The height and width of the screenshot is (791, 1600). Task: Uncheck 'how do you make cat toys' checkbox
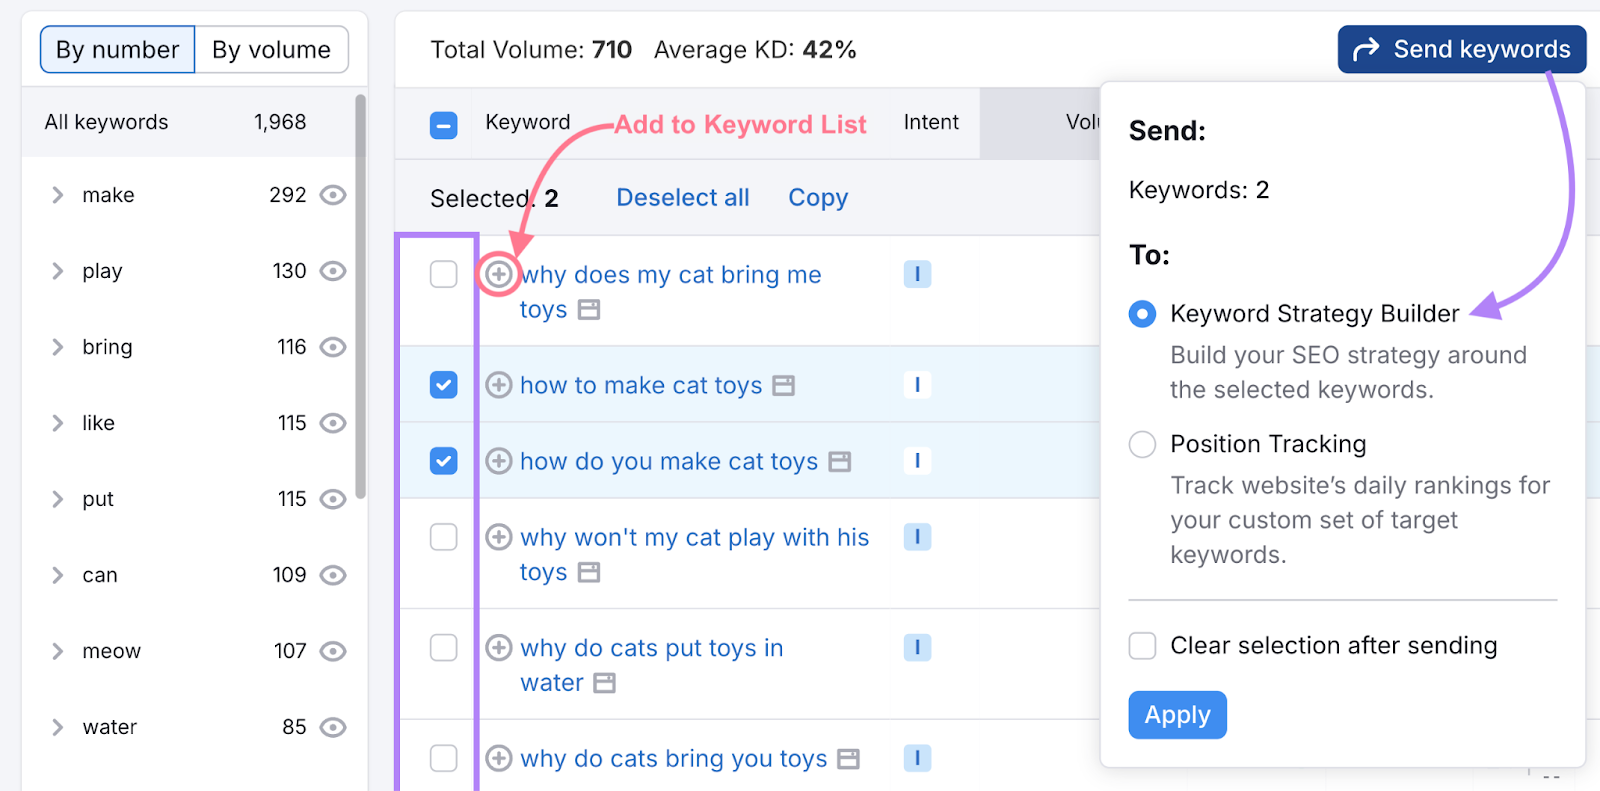pyautogui.click(x=443, y=461)
